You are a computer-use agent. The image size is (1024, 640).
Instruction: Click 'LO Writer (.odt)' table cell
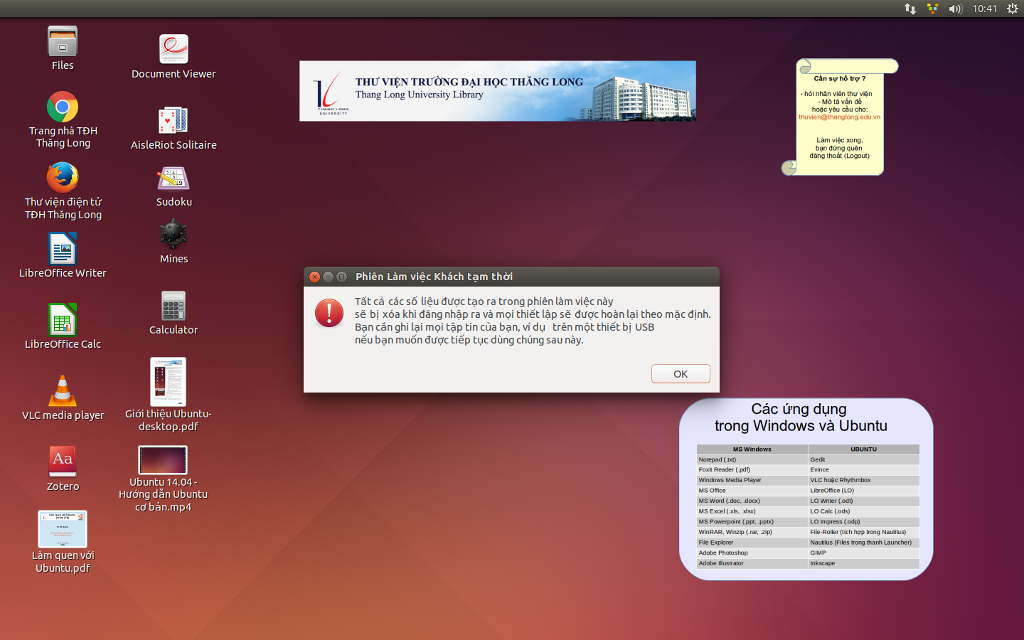pyautogui.click(x=863, y=501)
